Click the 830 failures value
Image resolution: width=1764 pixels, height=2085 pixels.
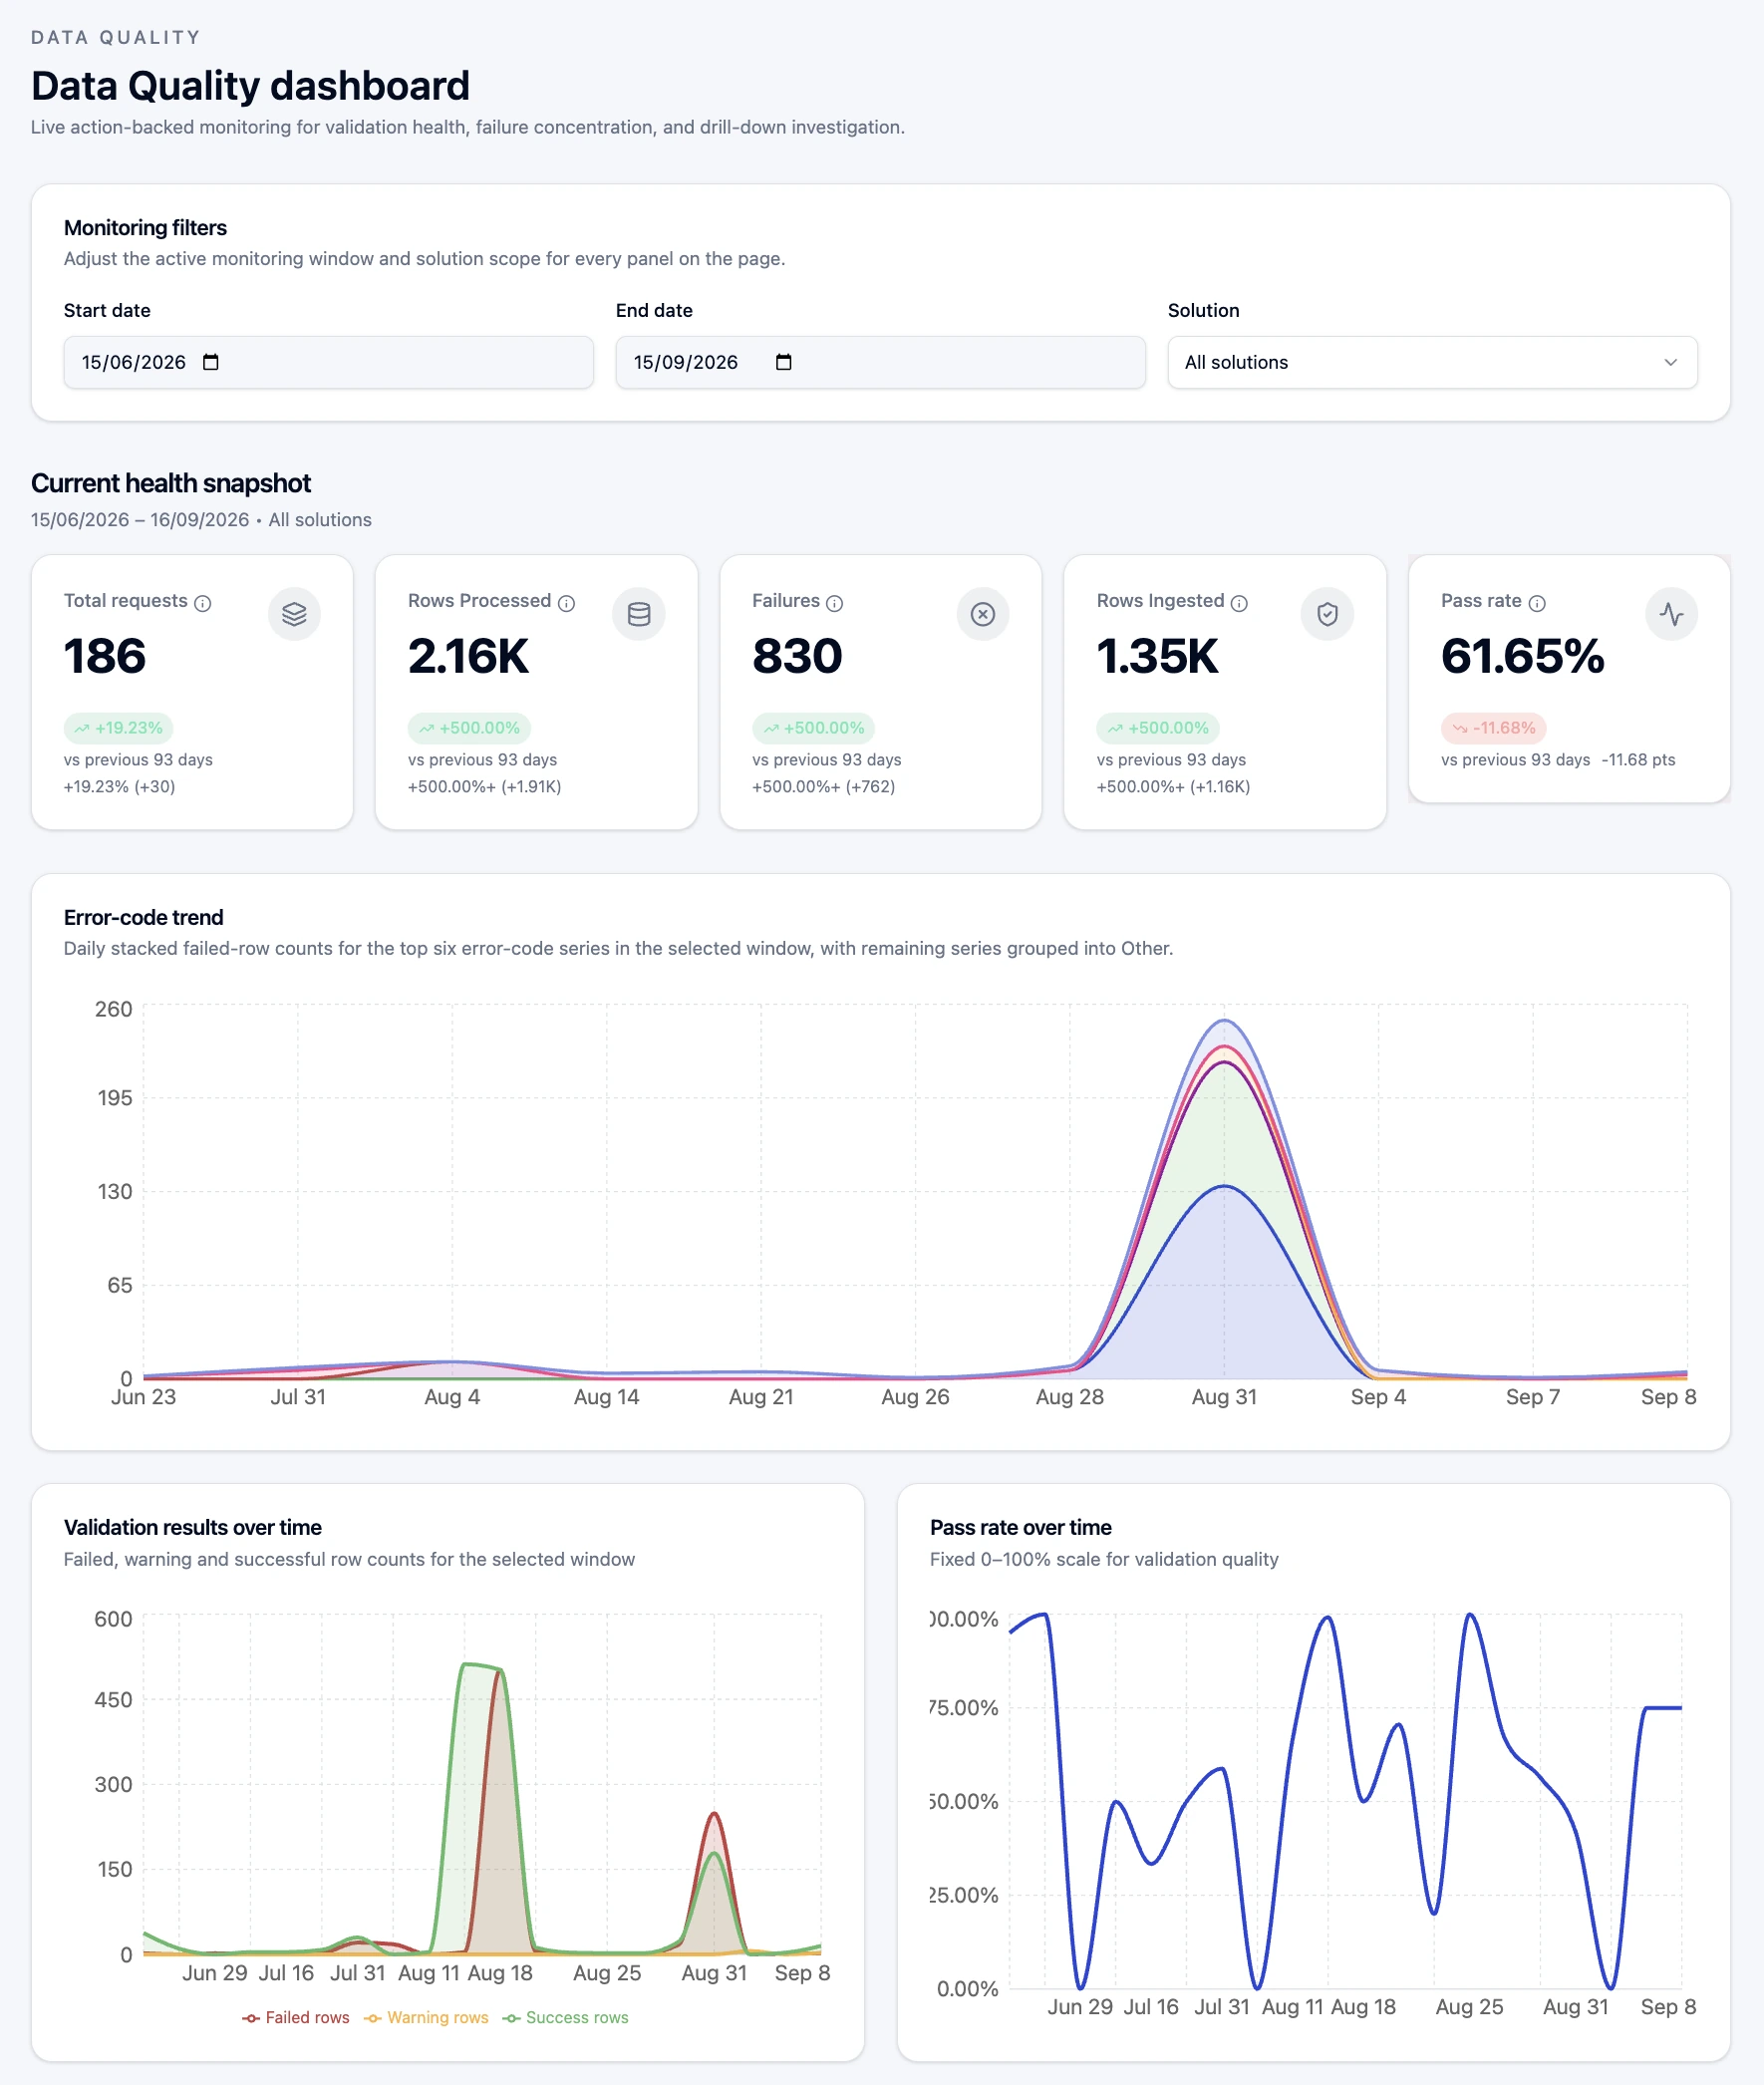(x=797, y=657)
